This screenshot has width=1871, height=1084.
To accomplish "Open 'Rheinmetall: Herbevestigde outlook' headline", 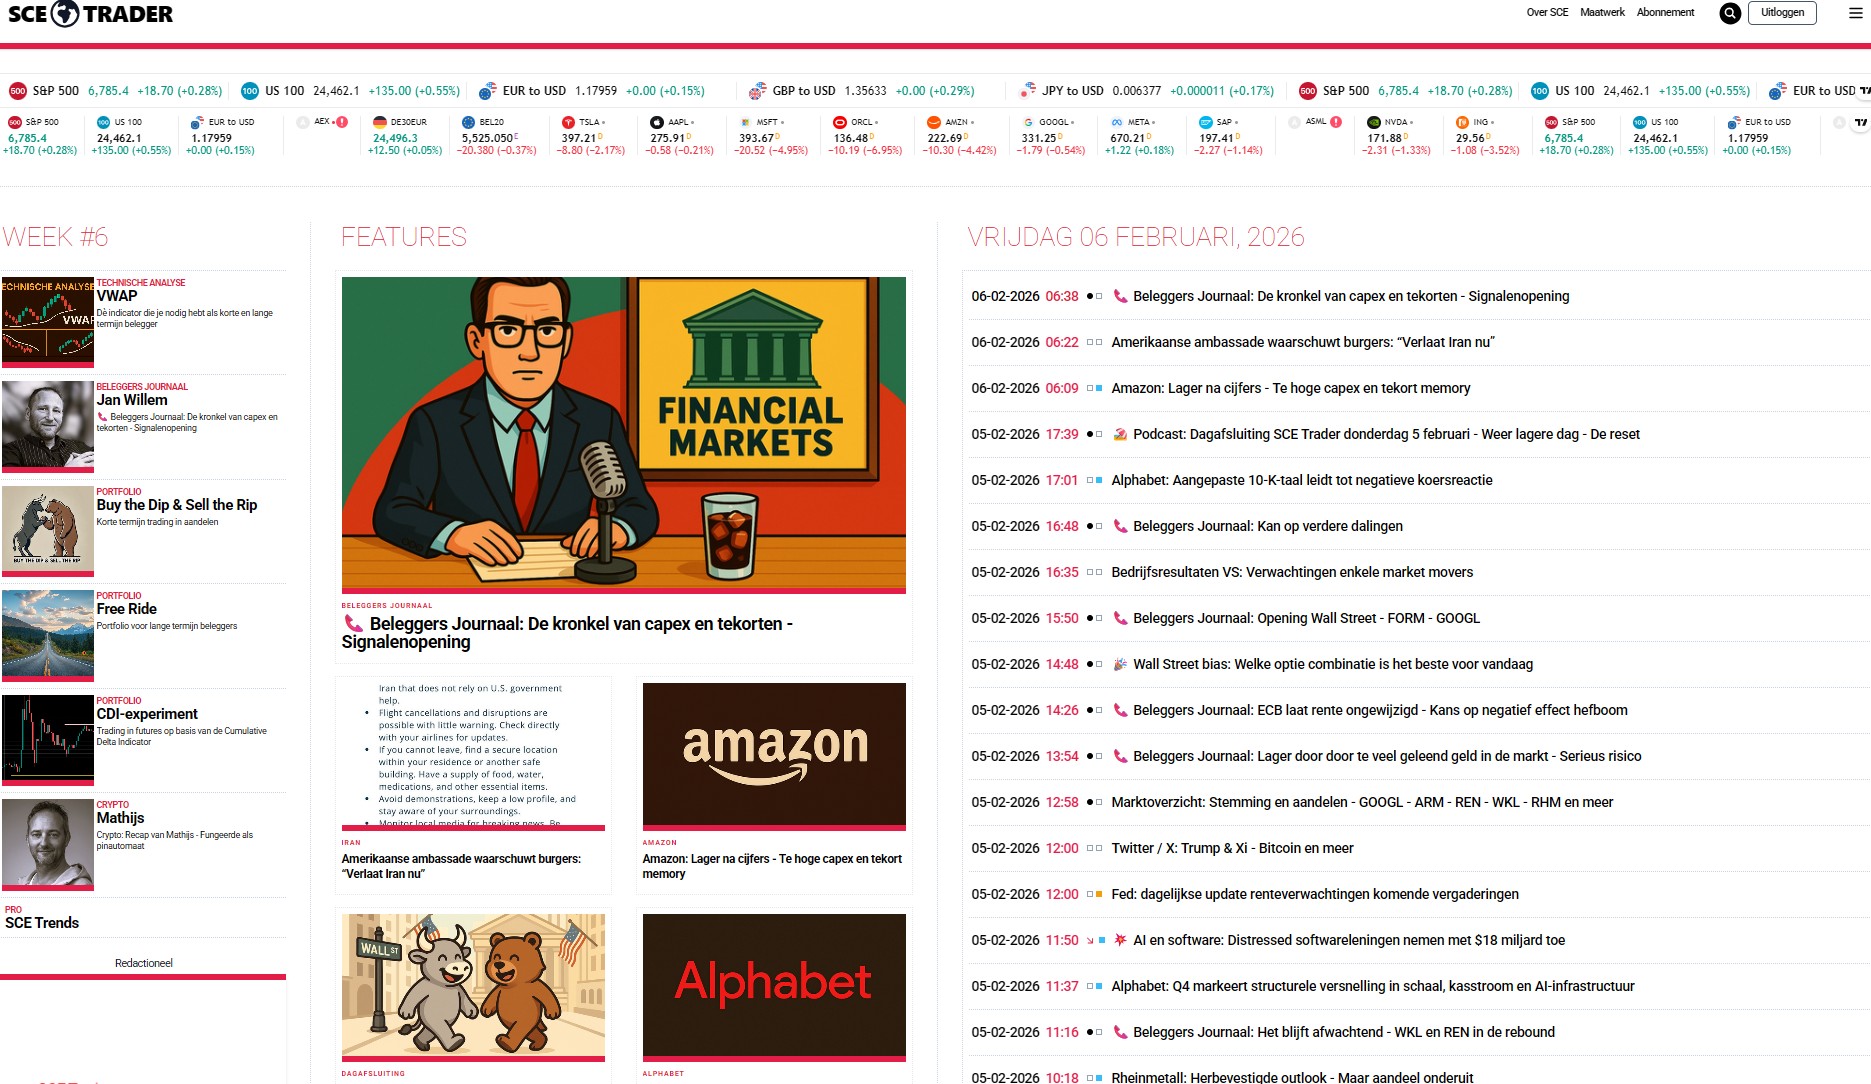I will (x=1292, y=1077).
